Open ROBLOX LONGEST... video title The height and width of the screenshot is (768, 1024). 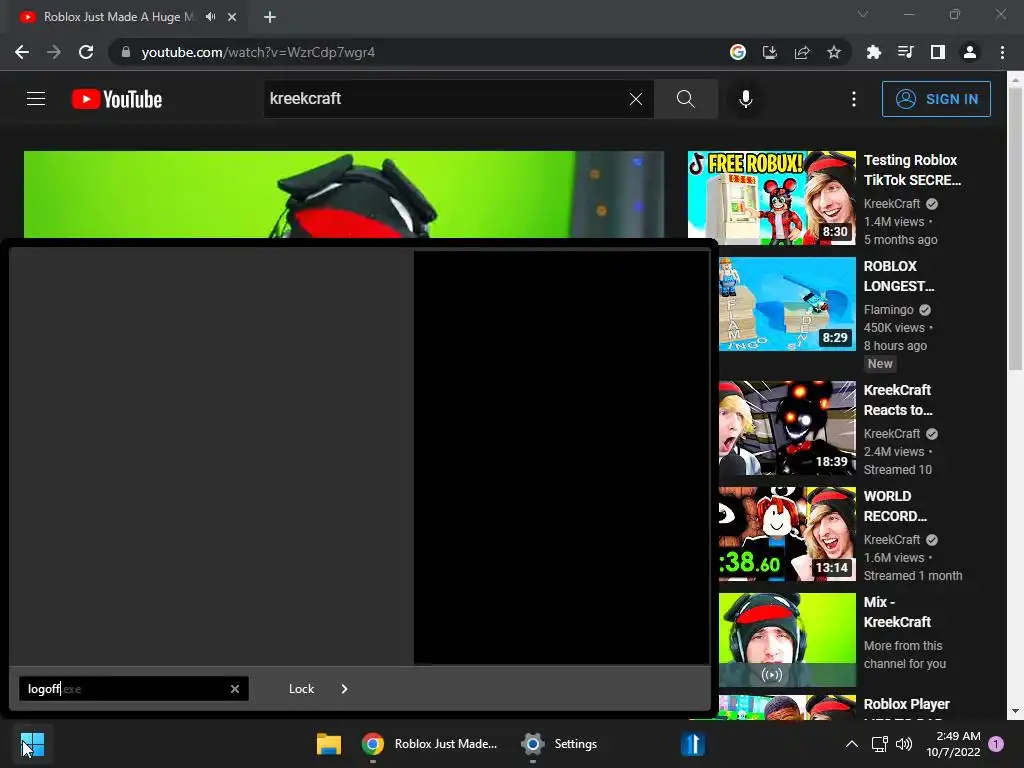tap(899, 276)
